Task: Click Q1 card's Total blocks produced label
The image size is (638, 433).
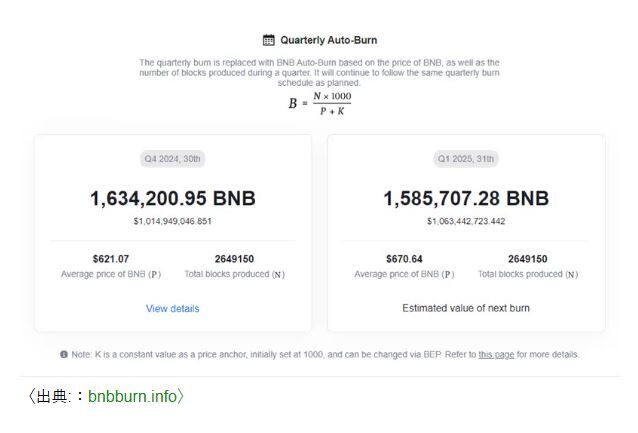Action: pyautogui.click(x=528, y=274)
